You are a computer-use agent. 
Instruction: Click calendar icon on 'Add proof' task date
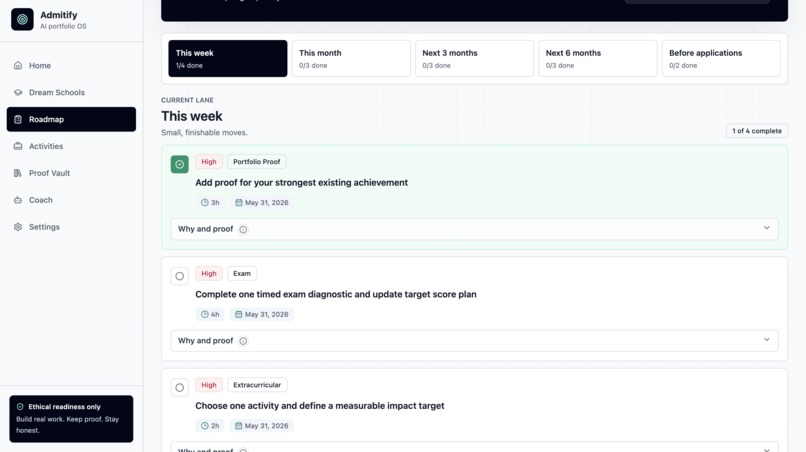click(239, 203)
